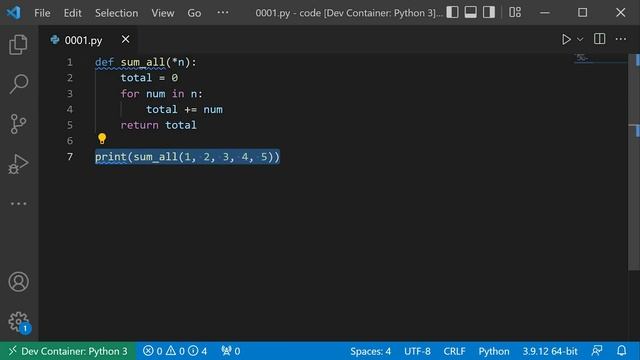Click the editor minimap preview
Screen dimensions: 640x360
click(x=600, y=59)
